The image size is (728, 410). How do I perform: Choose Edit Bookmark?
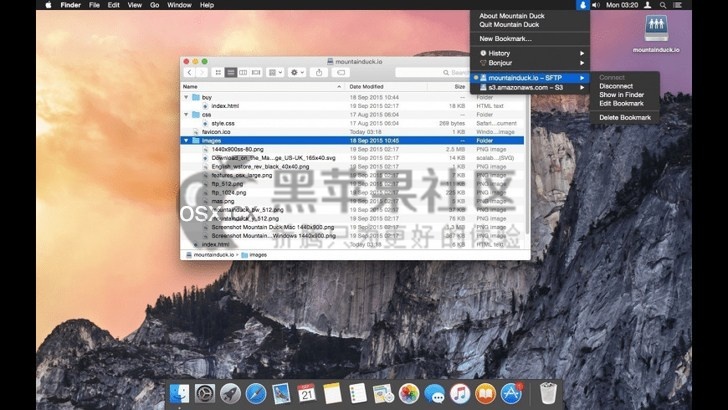621,104
